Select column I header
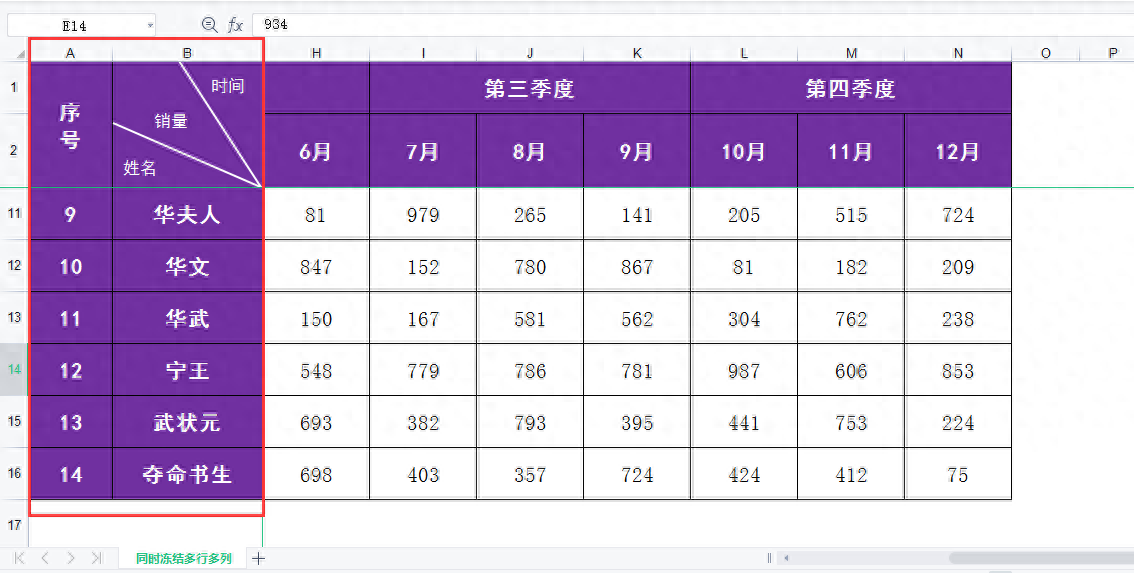 (423, 54)
